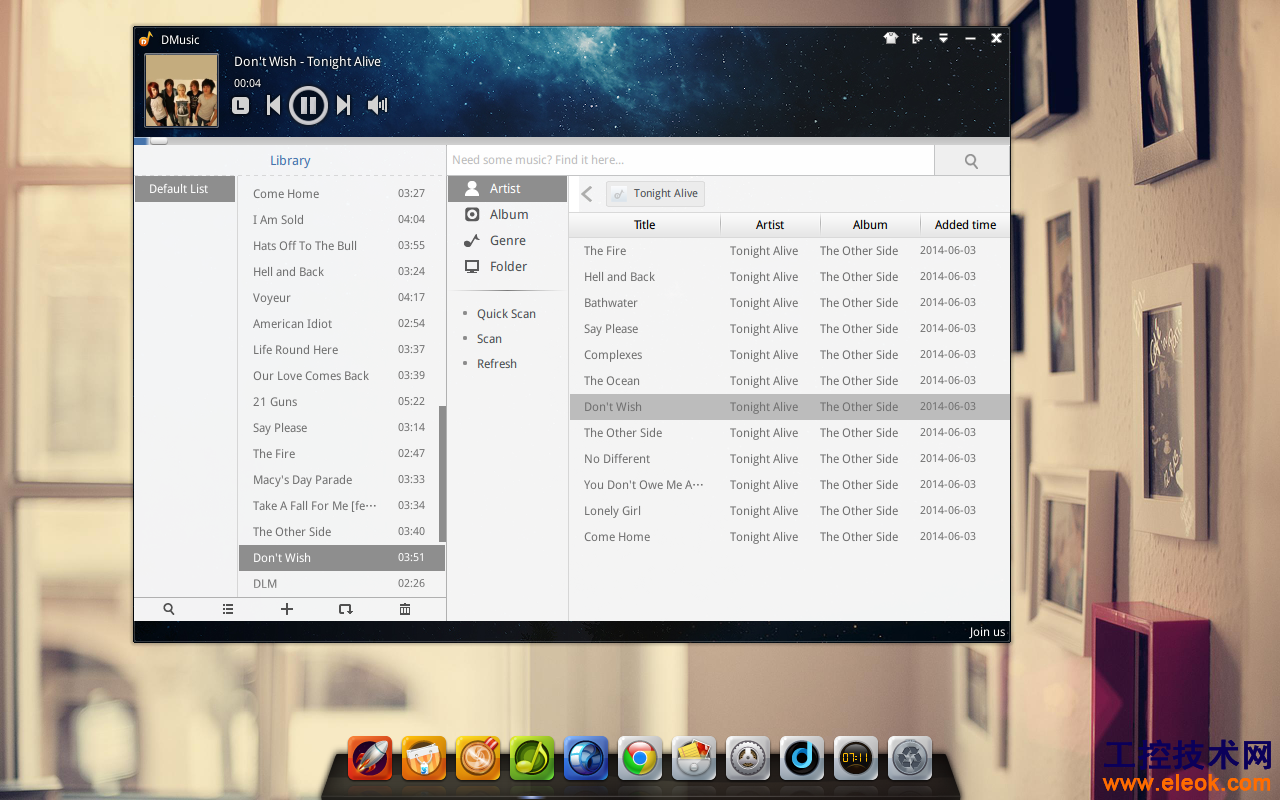Open the blue film reel dock icon
Viewport: 1280px width, 800px height.
coord(586,758)
